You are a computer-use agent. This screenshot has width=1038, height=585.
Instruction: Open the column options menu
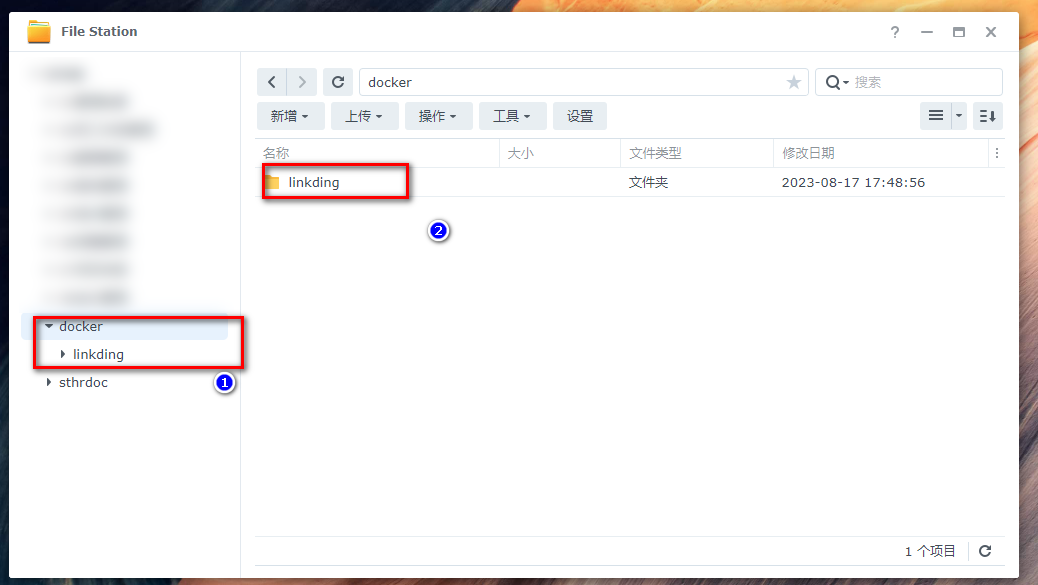[996, 153]
